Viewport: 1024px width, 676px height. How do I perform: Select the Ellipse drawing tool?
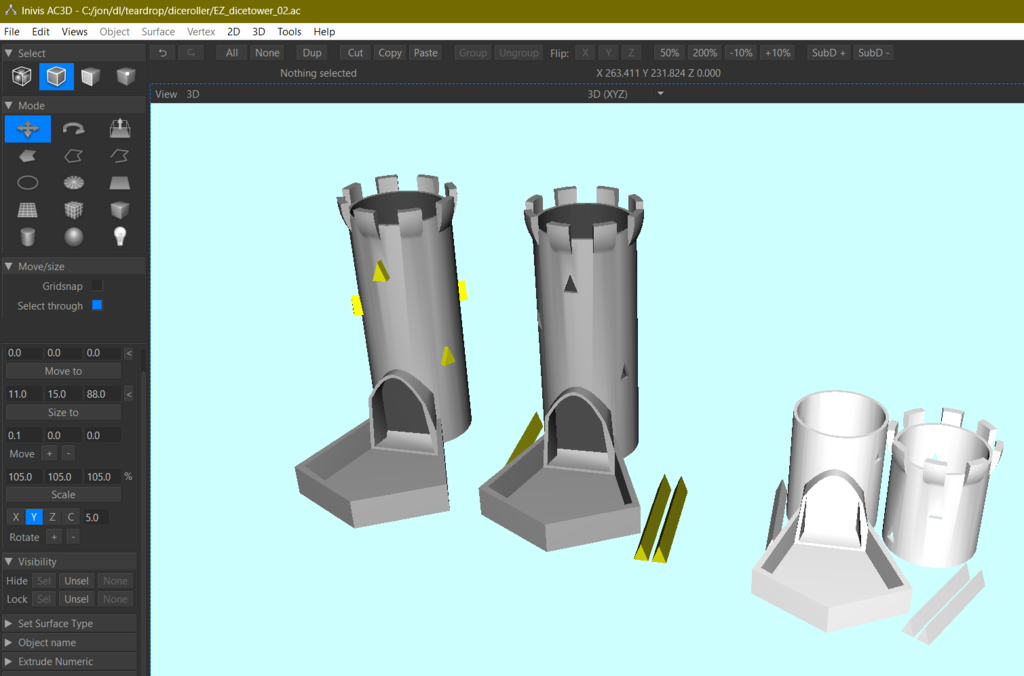(28, 183)
